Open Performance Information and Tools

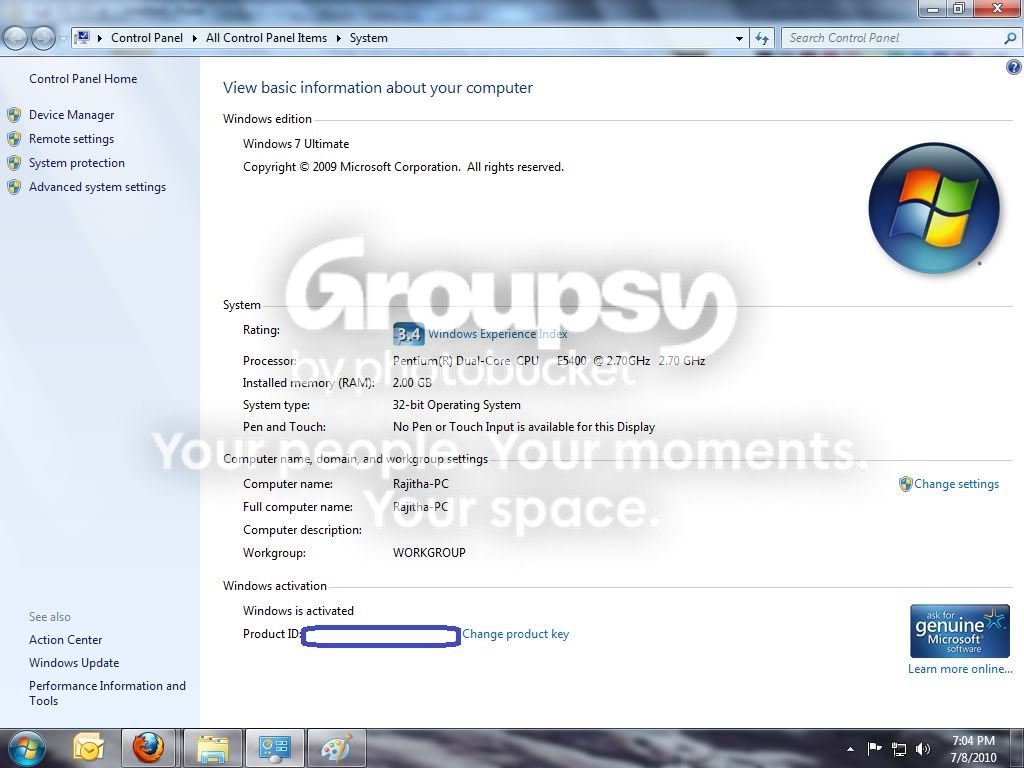[107, 693]
